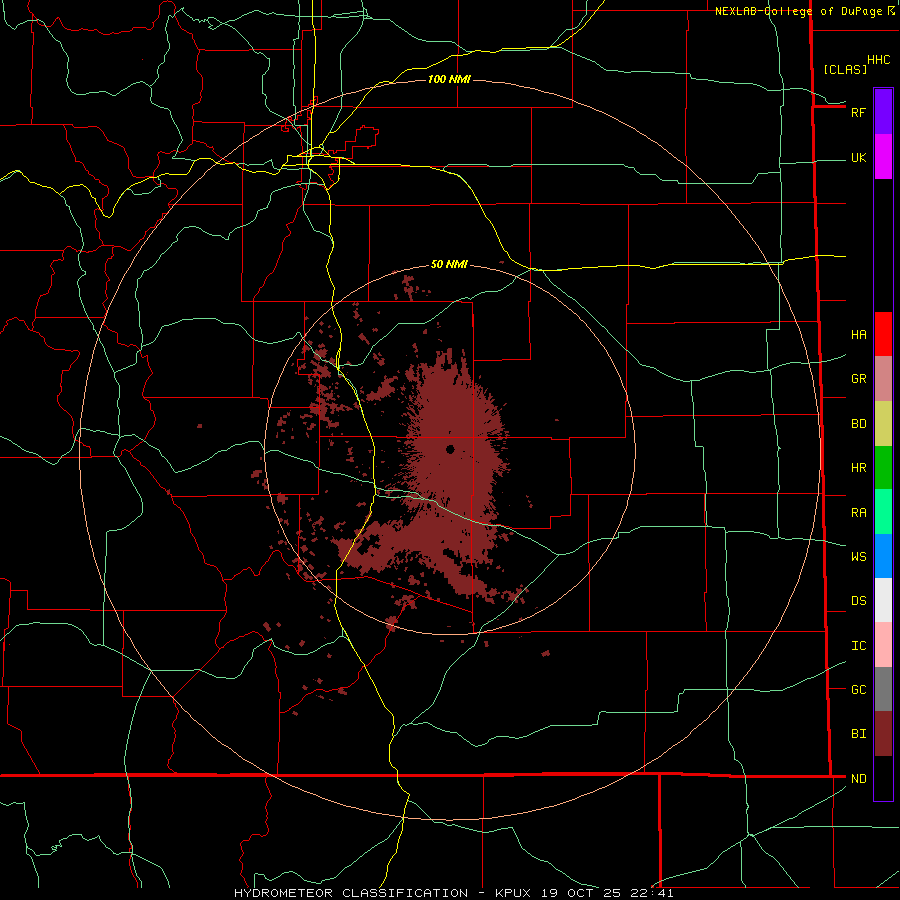Select the IC pink legend swatch
The width and height of the screenshot is (900, 900).
pos(883,645)
